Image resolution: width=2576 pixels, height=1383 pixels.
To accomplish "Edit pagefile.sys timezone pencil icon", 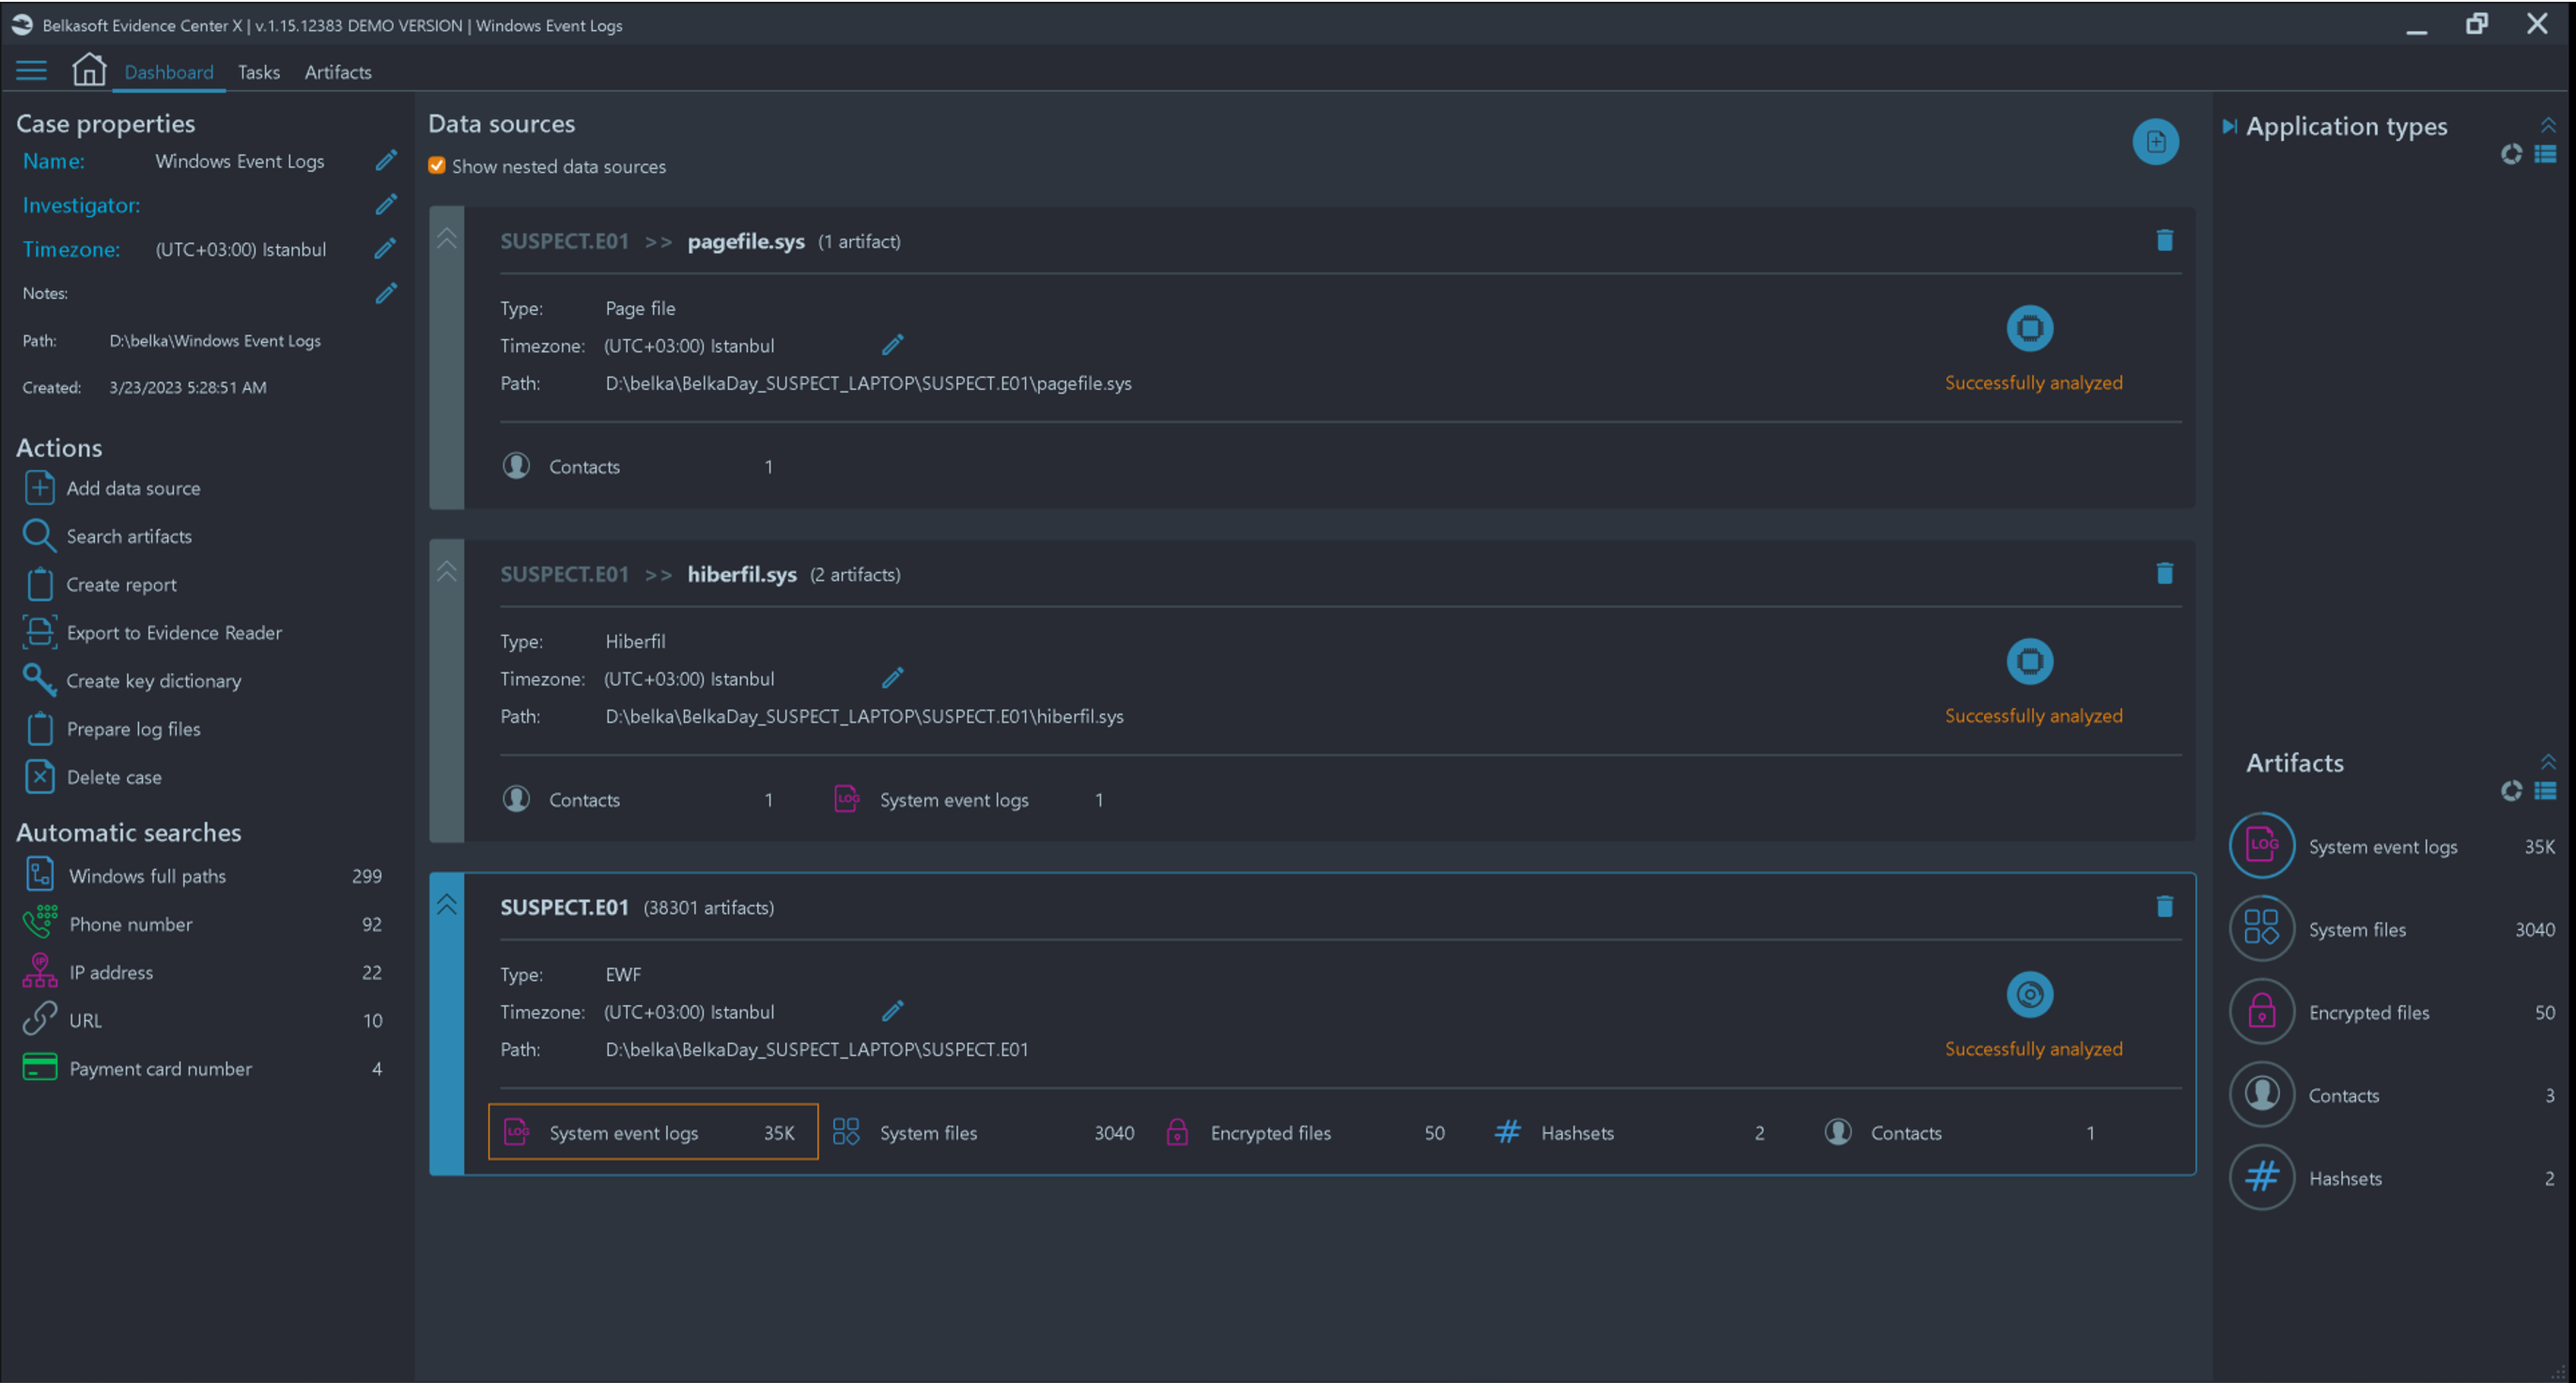I will point(893,345).
